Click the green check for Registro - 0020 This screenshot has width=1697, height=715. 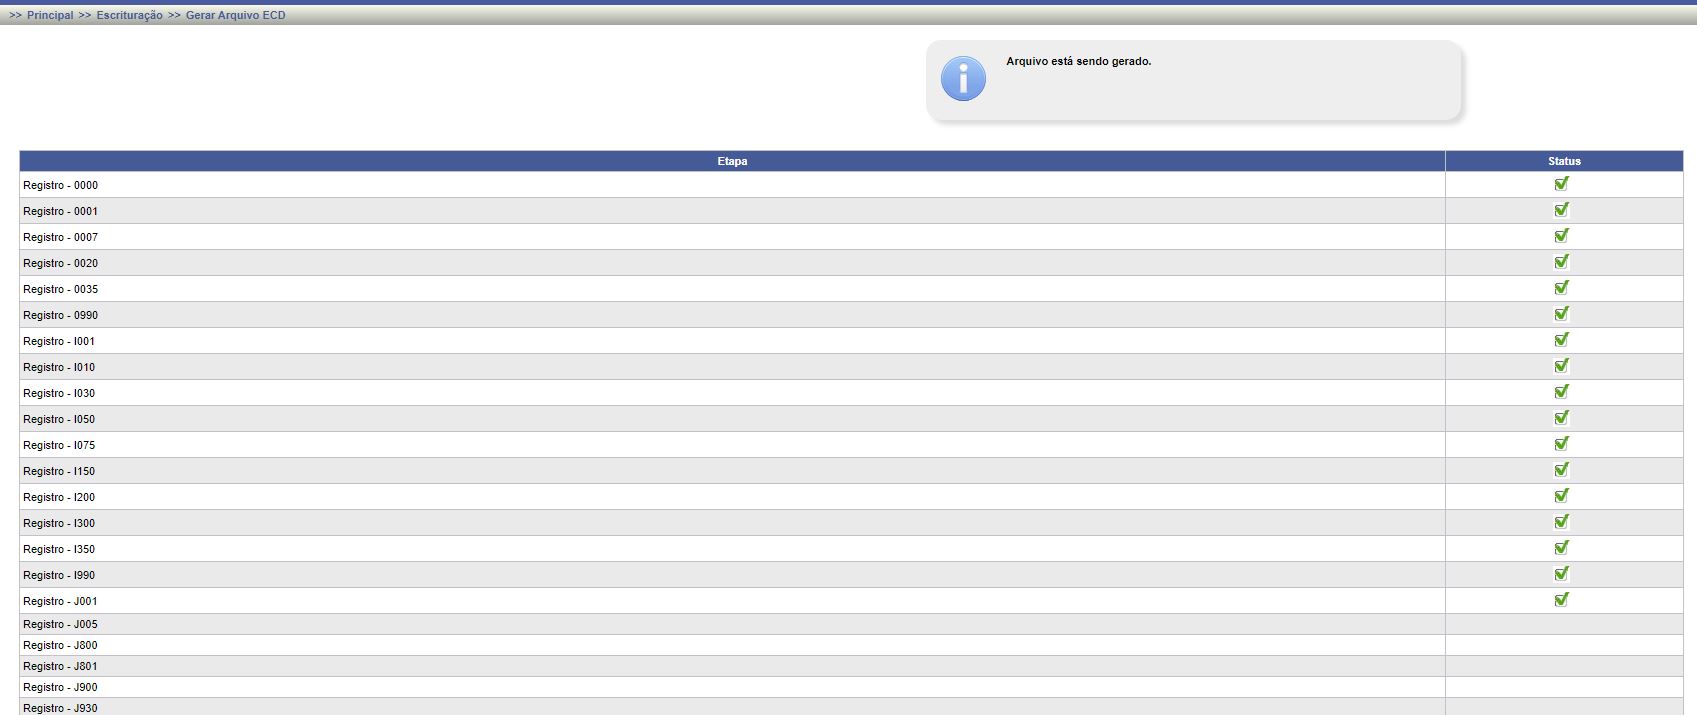[x=1561, y=261]
